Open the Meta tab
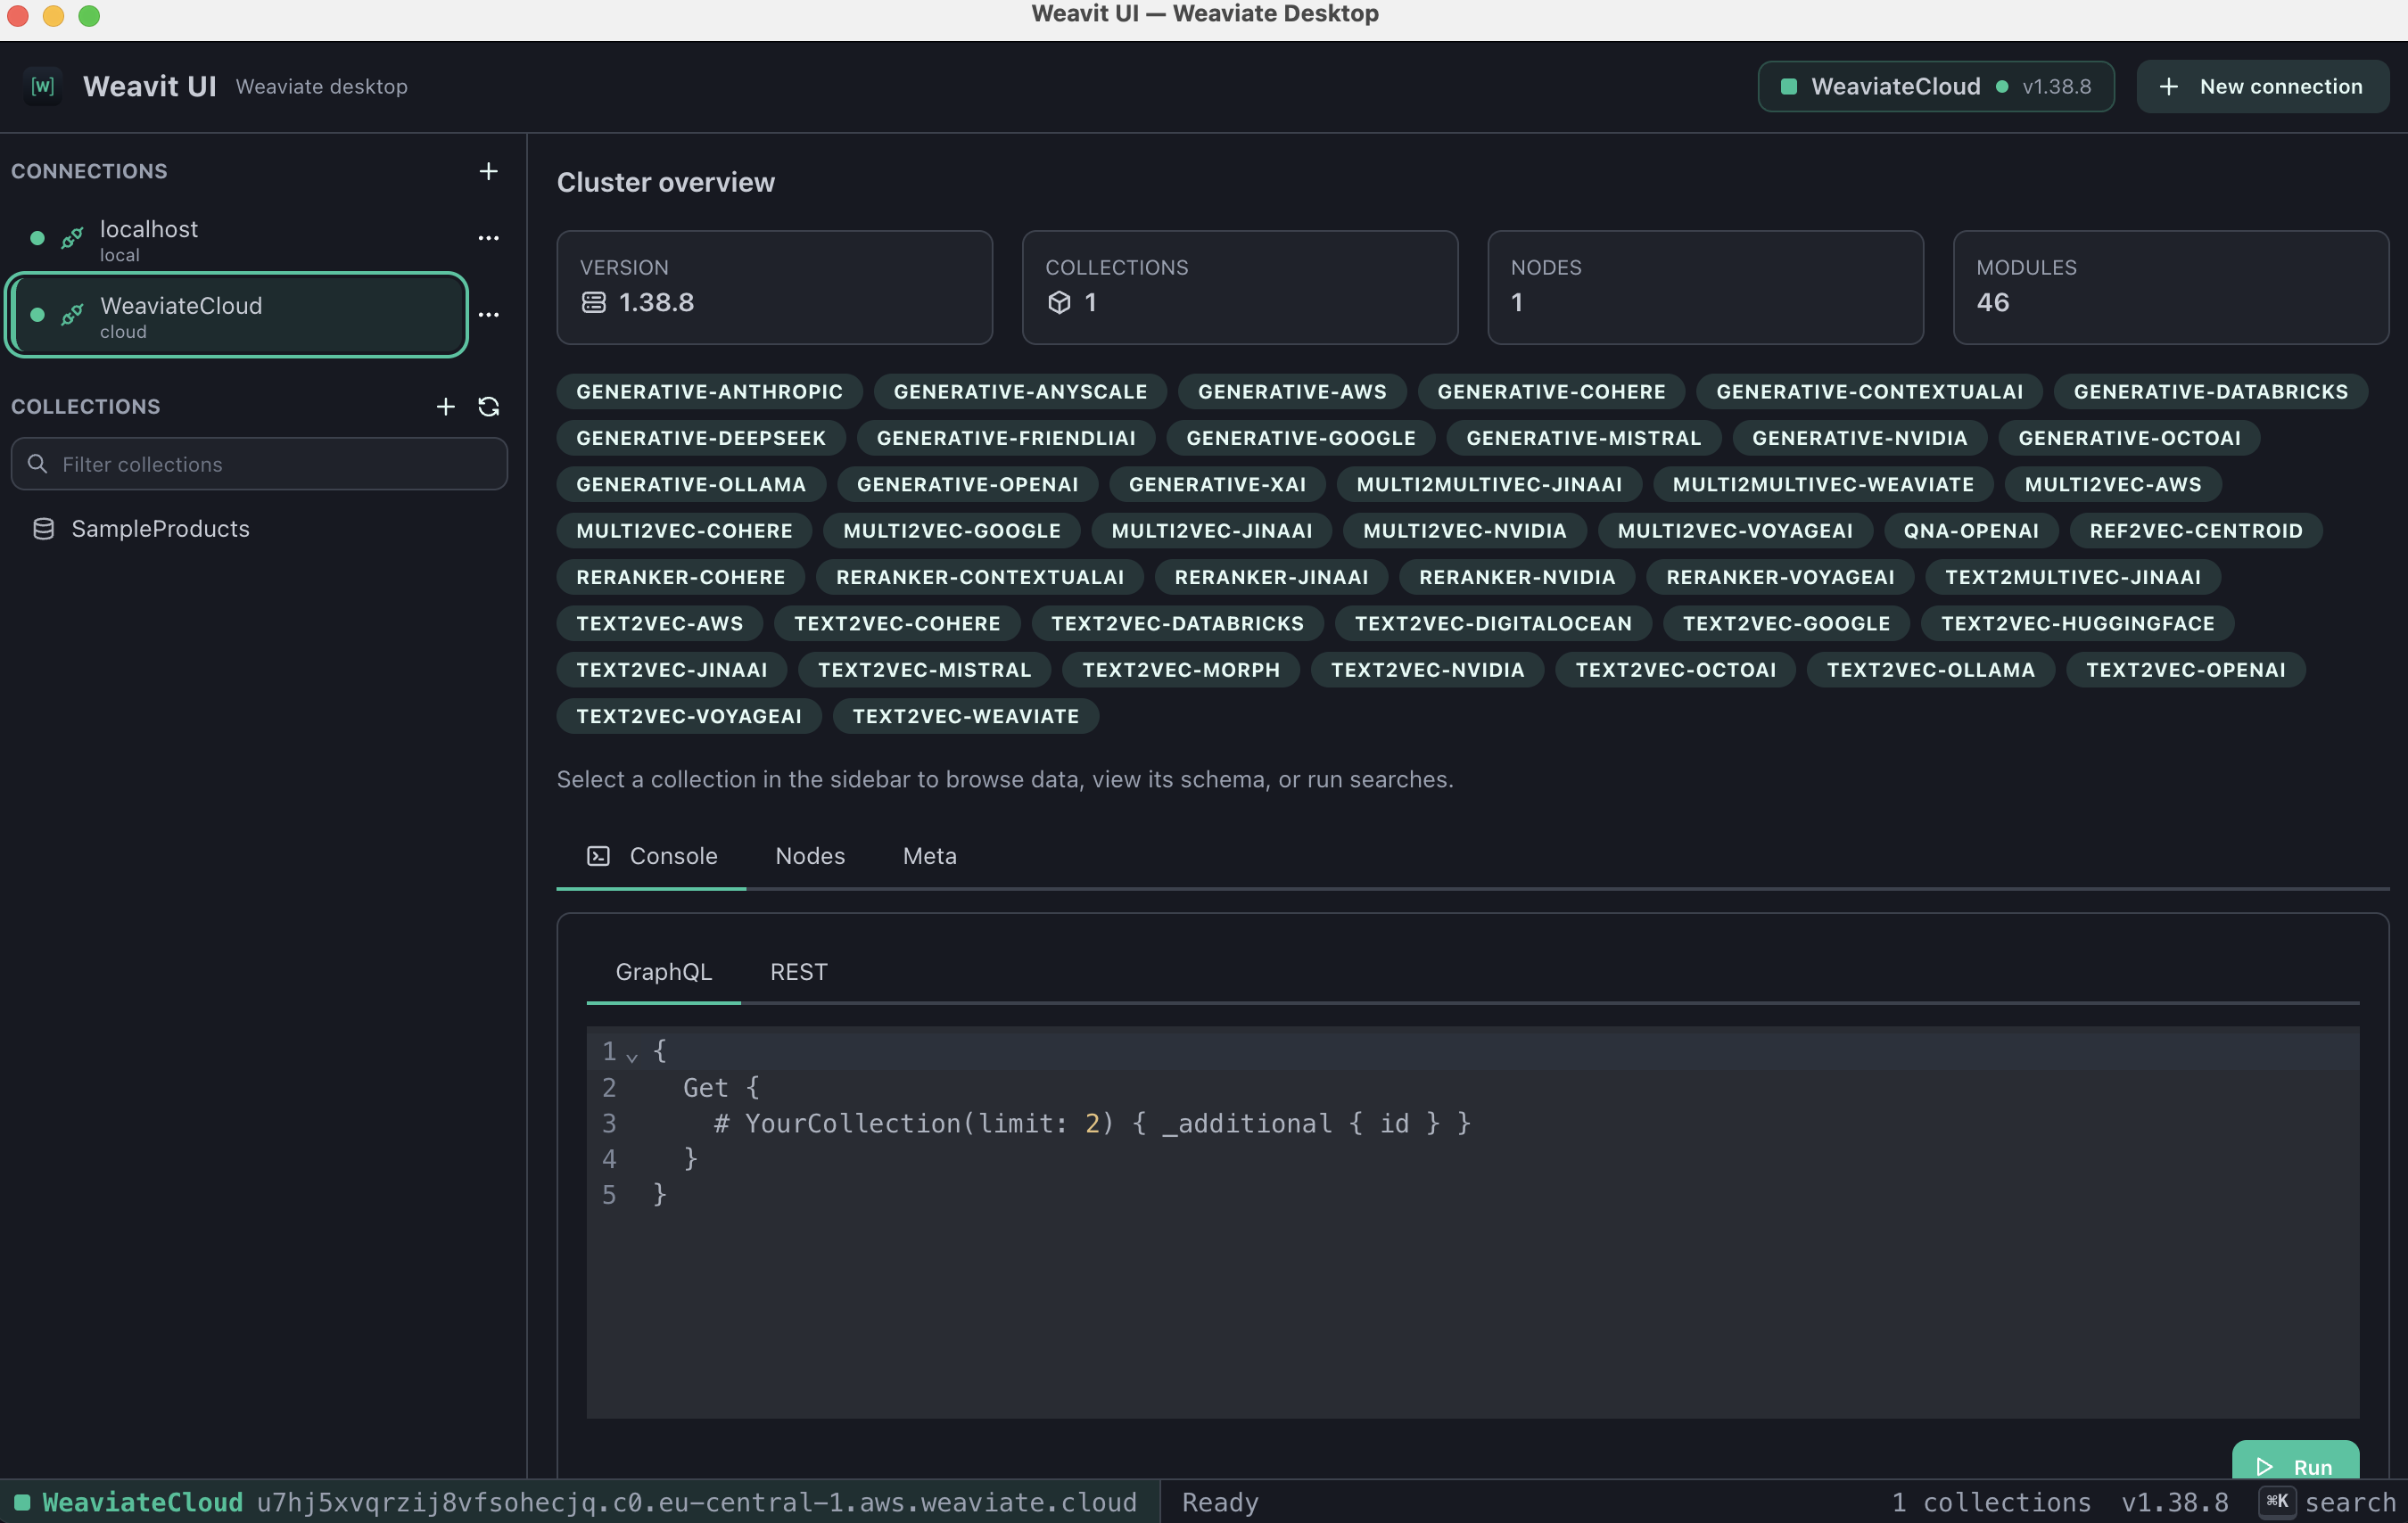The image size is (2408, 1523). click(x=930, y=856)
